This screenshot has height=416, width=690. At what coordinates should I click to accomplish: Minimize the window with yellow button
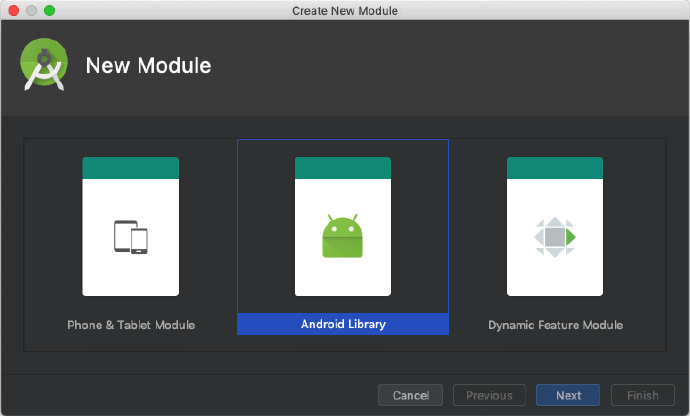(x=31, y=11)
